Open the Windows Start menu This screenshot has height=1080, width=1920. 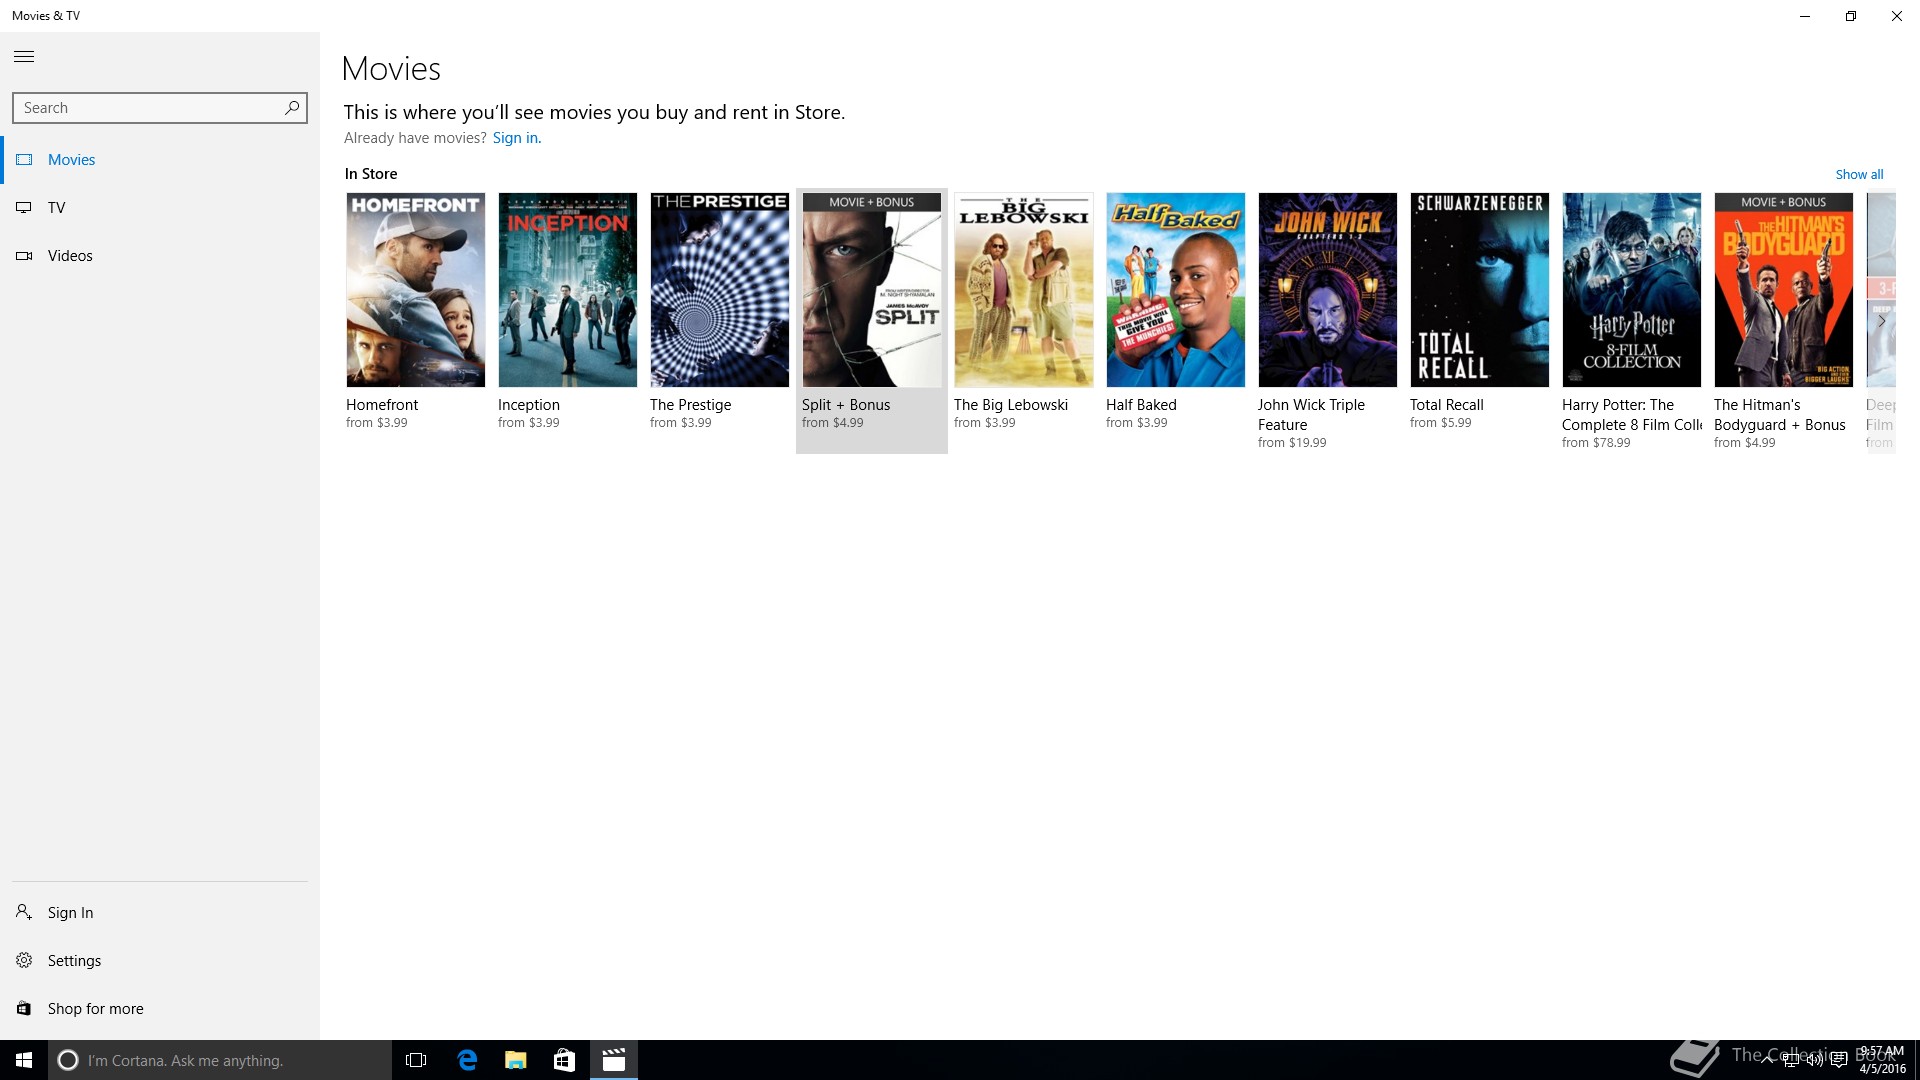[24, 1060]
